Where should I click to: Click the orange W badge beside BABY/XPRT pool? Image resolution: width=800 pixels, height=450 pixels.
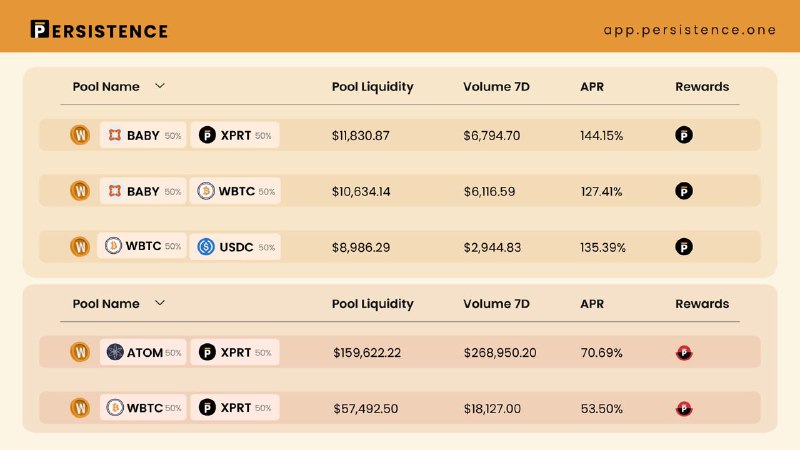click(80, 135)
